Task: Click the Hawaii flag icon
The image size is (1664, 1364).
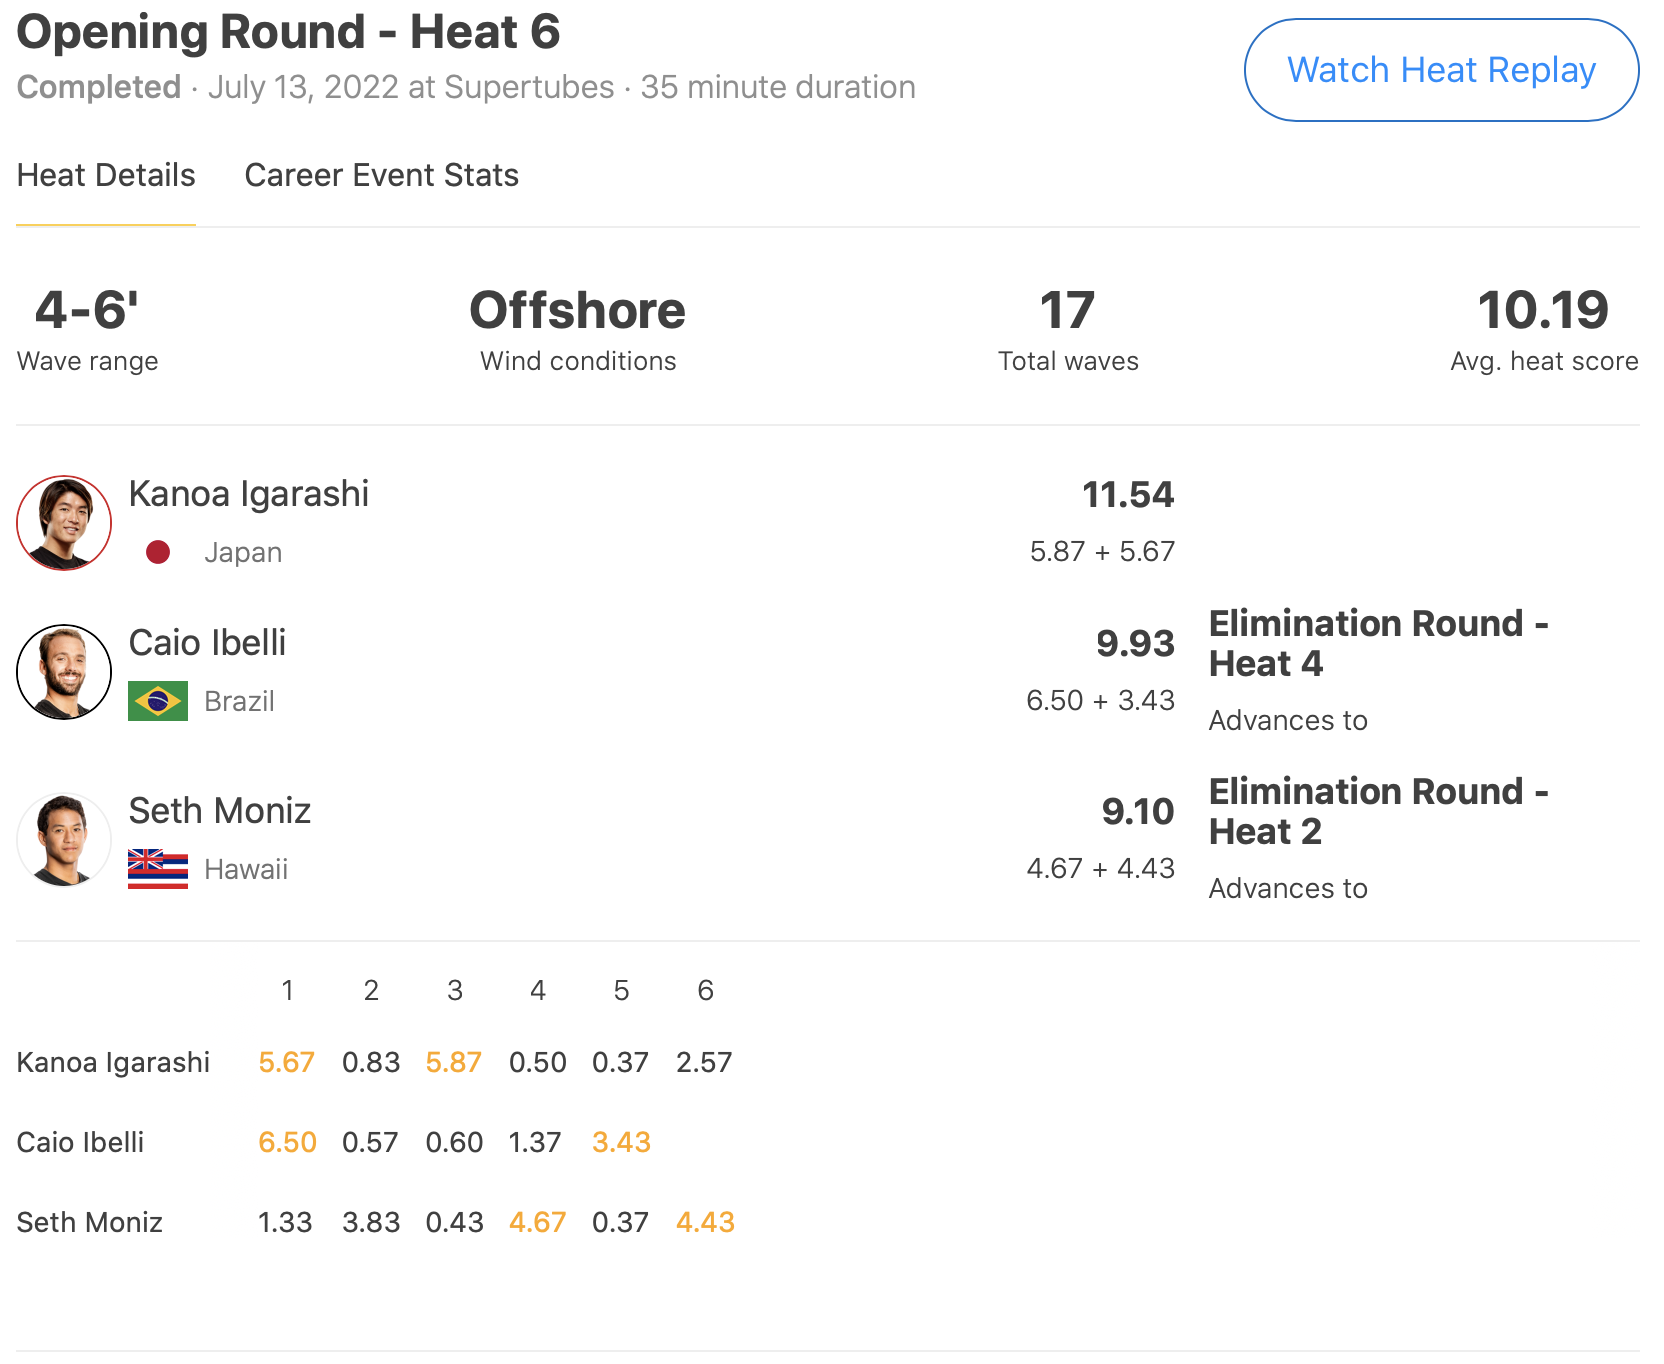Action: [x=158, y=869]
